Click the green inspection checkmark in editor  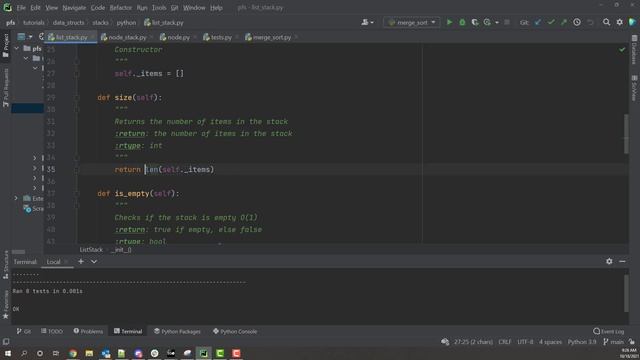pyautogui.click(x=622, y=49)
